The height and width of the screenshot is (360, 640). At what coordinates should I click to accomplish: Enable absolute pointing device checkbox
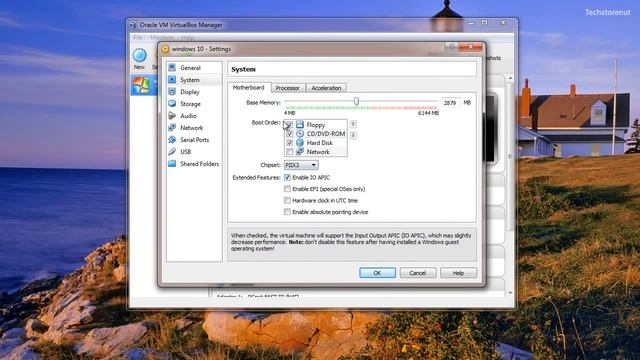[x=287, y=211]
